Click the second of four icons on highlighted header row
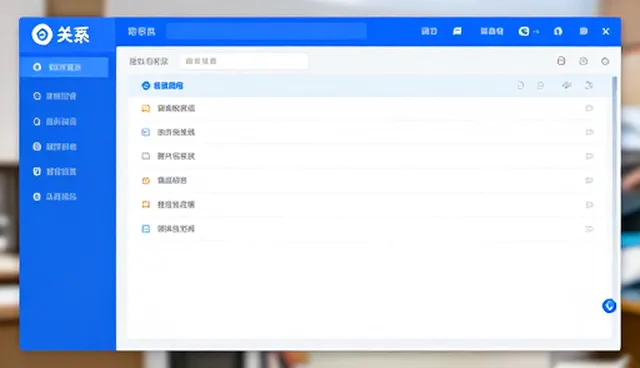This screenshot has height=368, width=640. [540, 85]
